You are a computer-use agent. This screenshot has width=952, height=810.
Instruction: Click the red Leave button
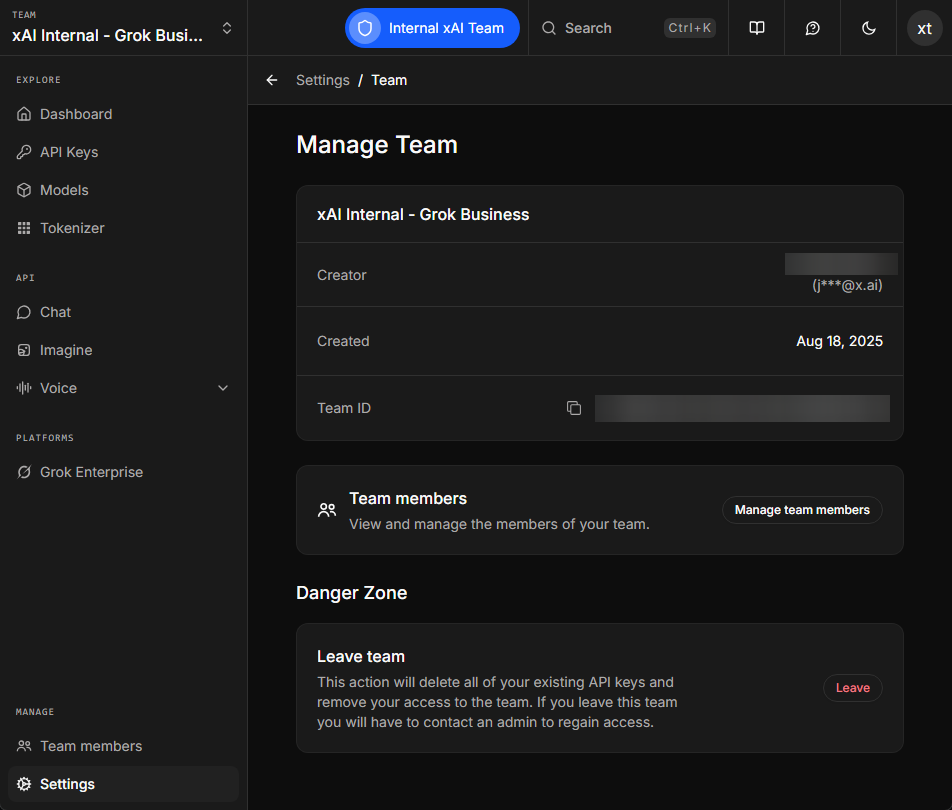tap(852, 688)
